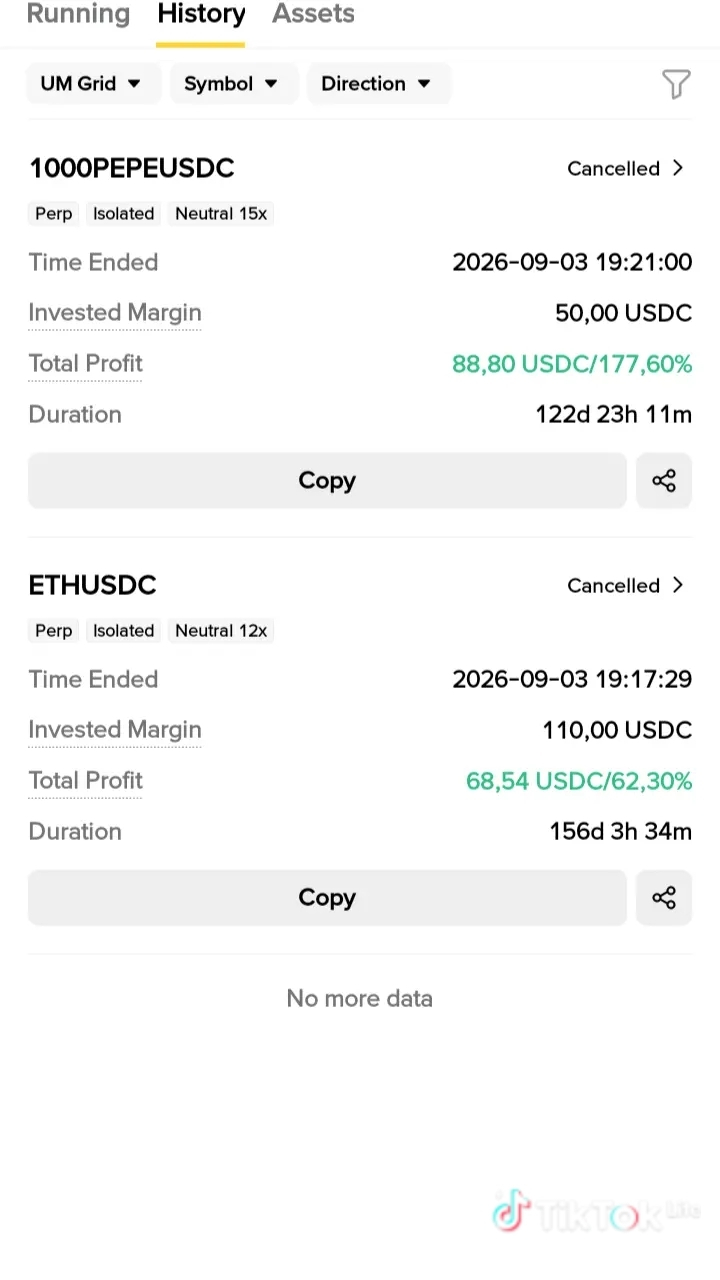Share the ETHUSDC grid result
720x1280 pixels.
point(664,898)
